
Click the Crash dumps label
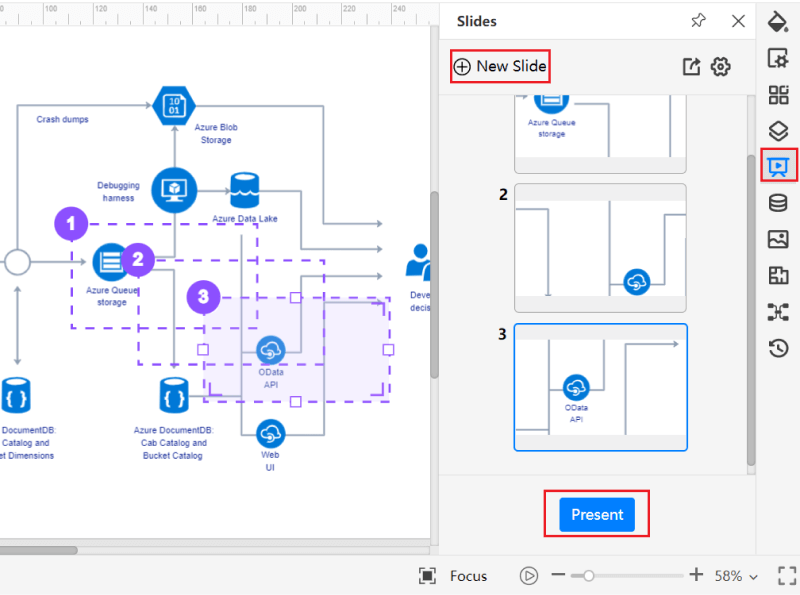tap(62, 119)
